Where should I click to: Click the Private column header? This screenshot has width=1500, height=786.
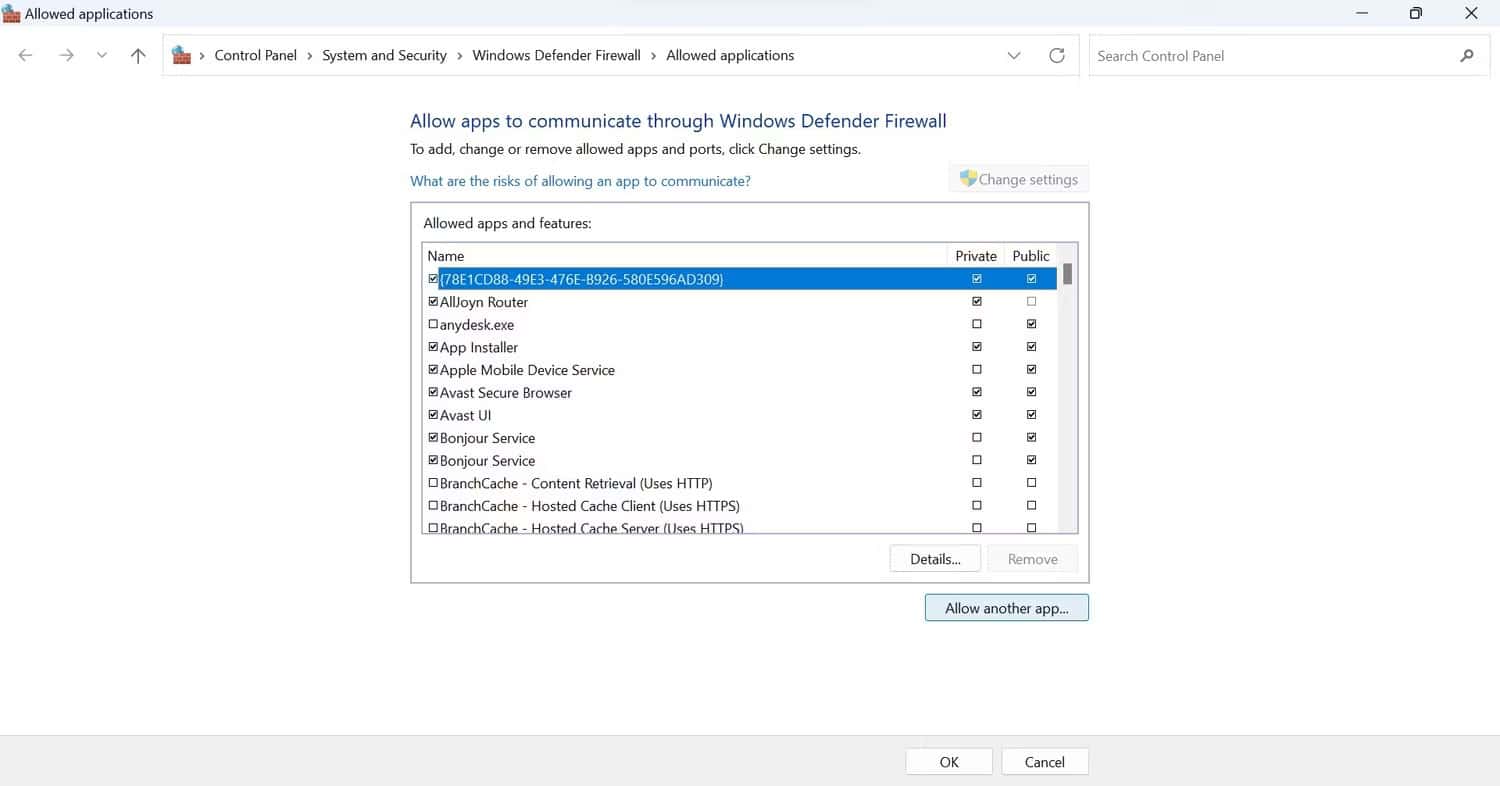[x=976, y=256]
